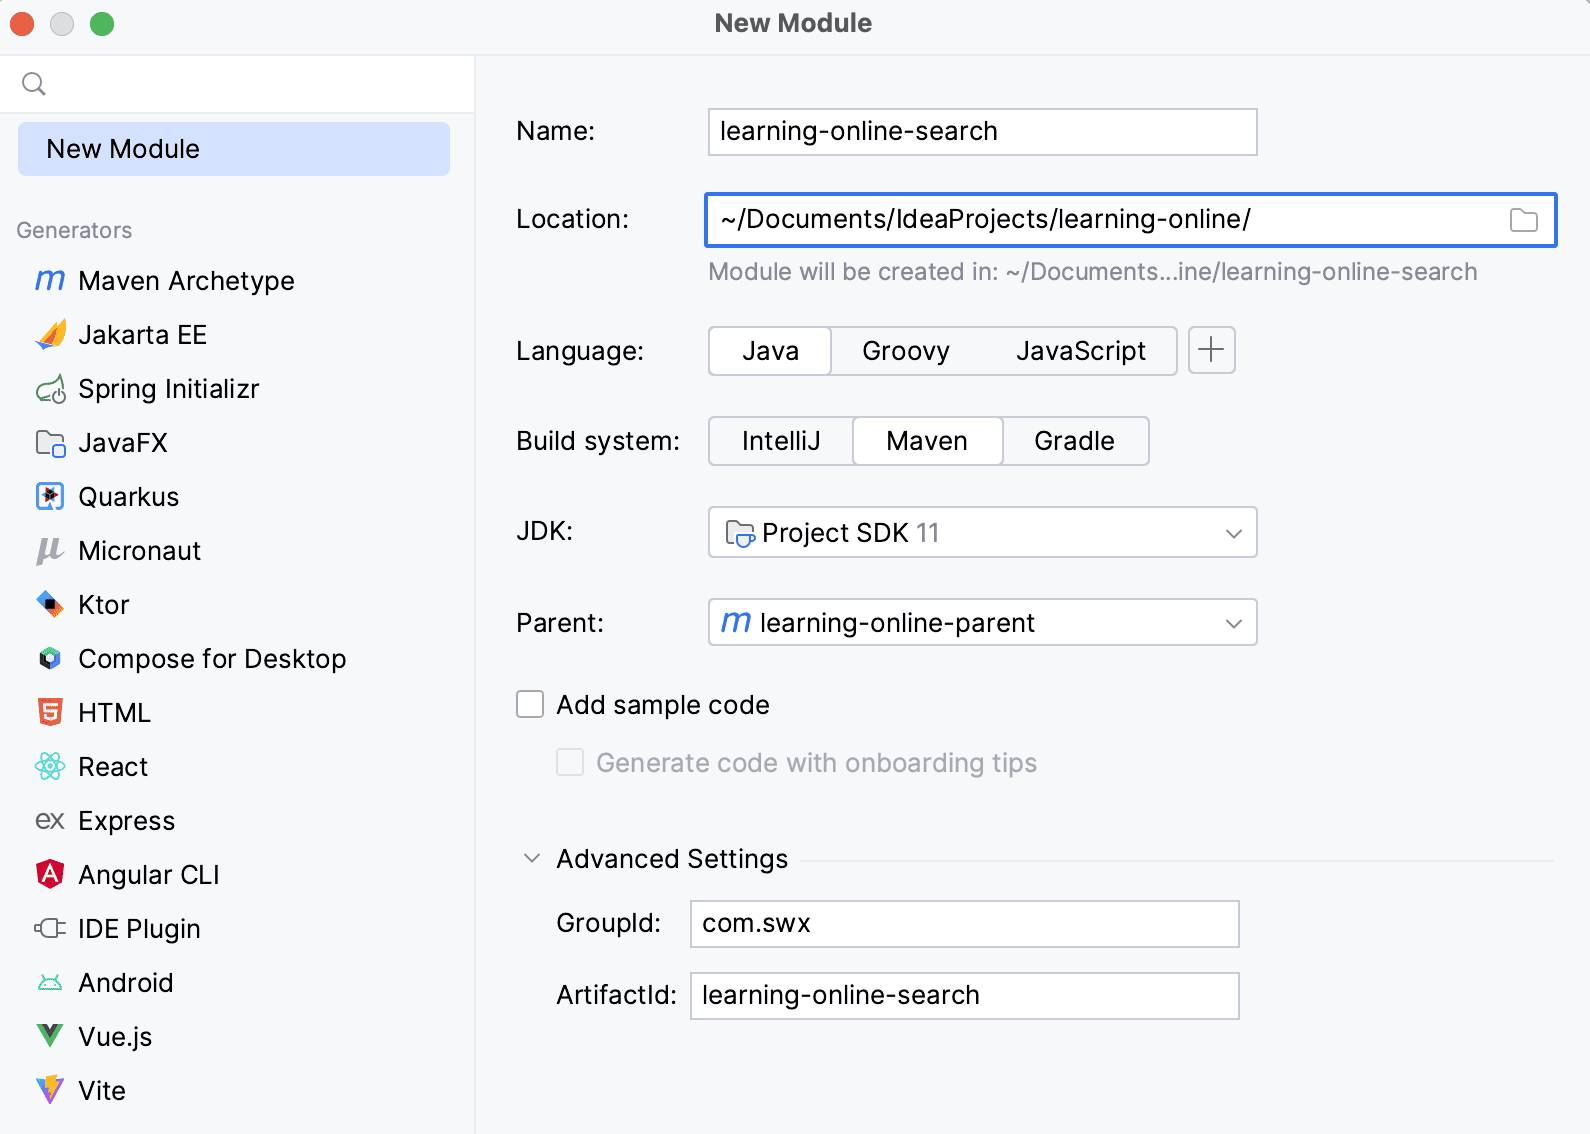The height and width of the screenshot is (1134, 1590).
Task: Select Gradle as the build system
Action: point(1074,441)
